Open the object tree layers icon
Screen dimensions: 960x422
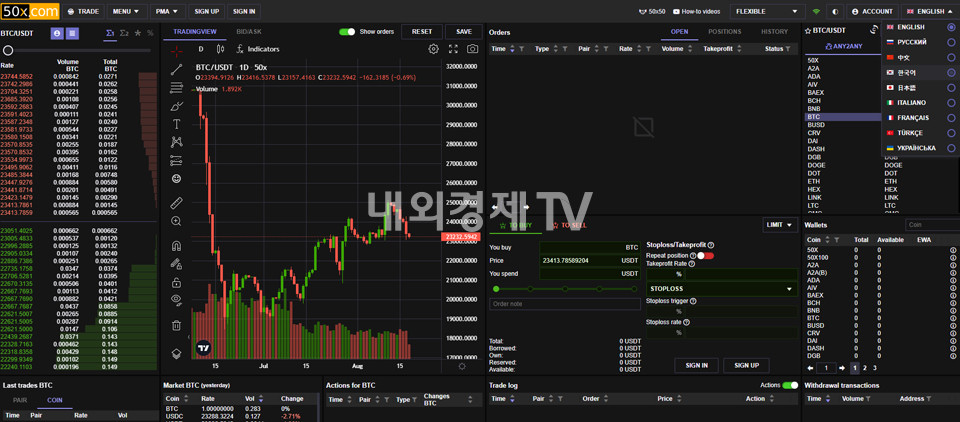pos(176,353)
